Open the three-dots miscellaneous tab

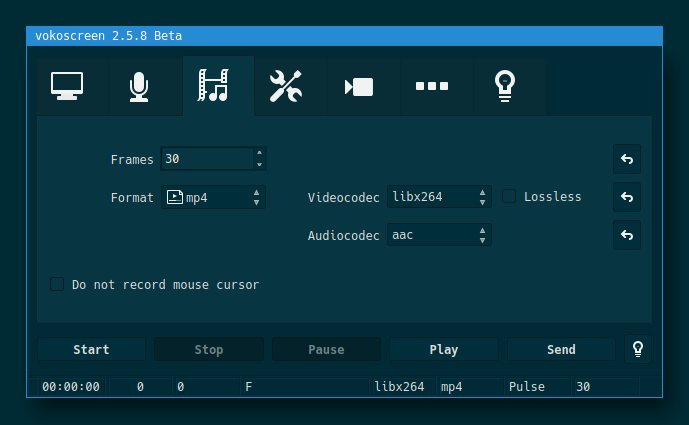pos(431,87)
